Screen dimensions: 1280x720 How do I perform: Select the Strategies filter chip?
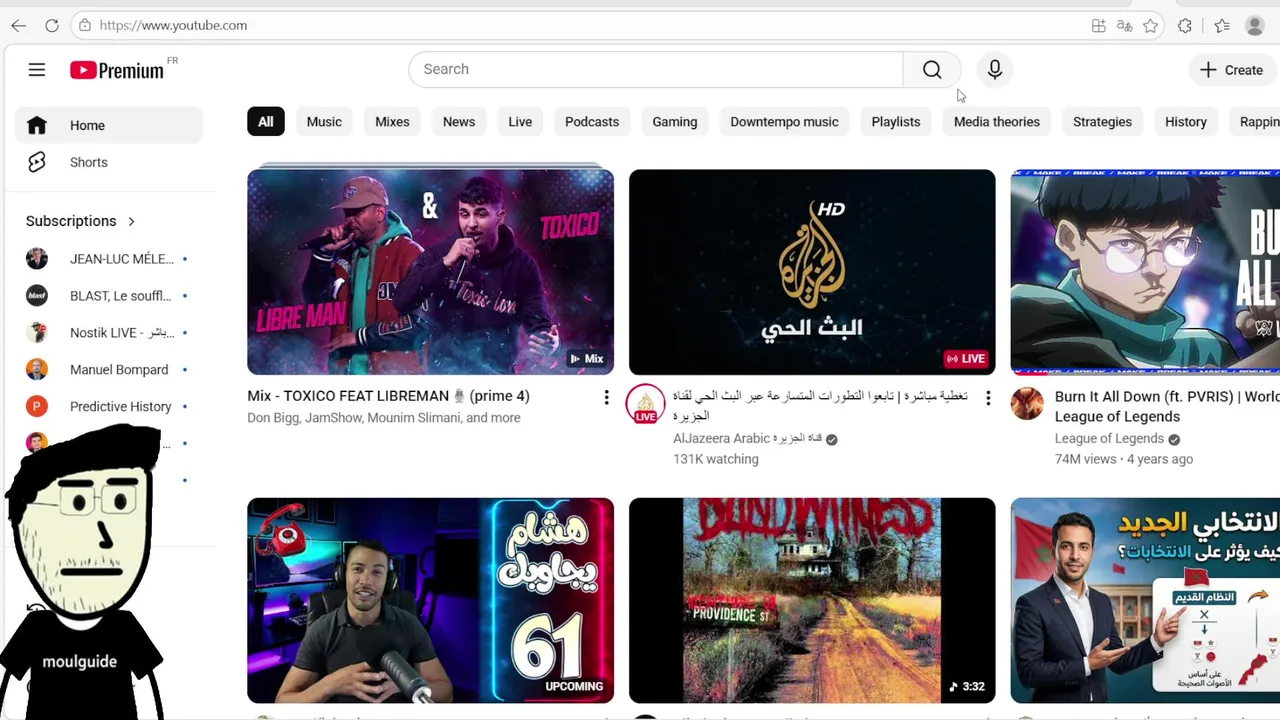click(1102, 122)
